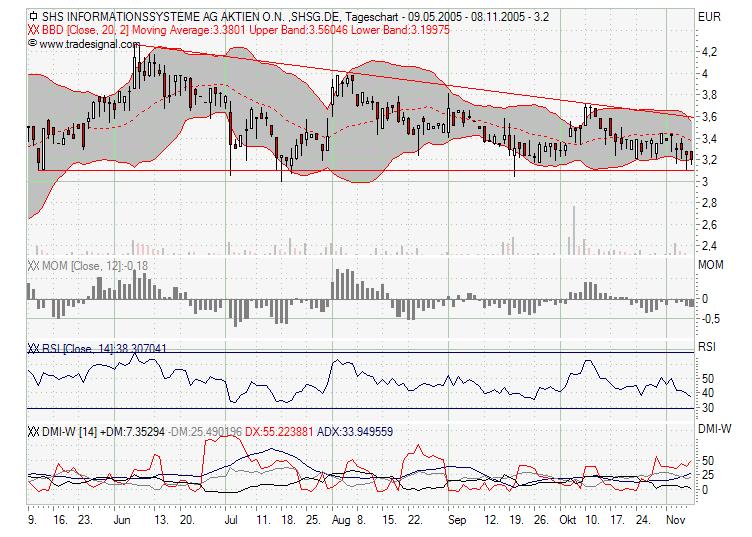Click the XX icon beside DMI-W indicator
Screen dimensions: 752x537
(x=35, y=431)
